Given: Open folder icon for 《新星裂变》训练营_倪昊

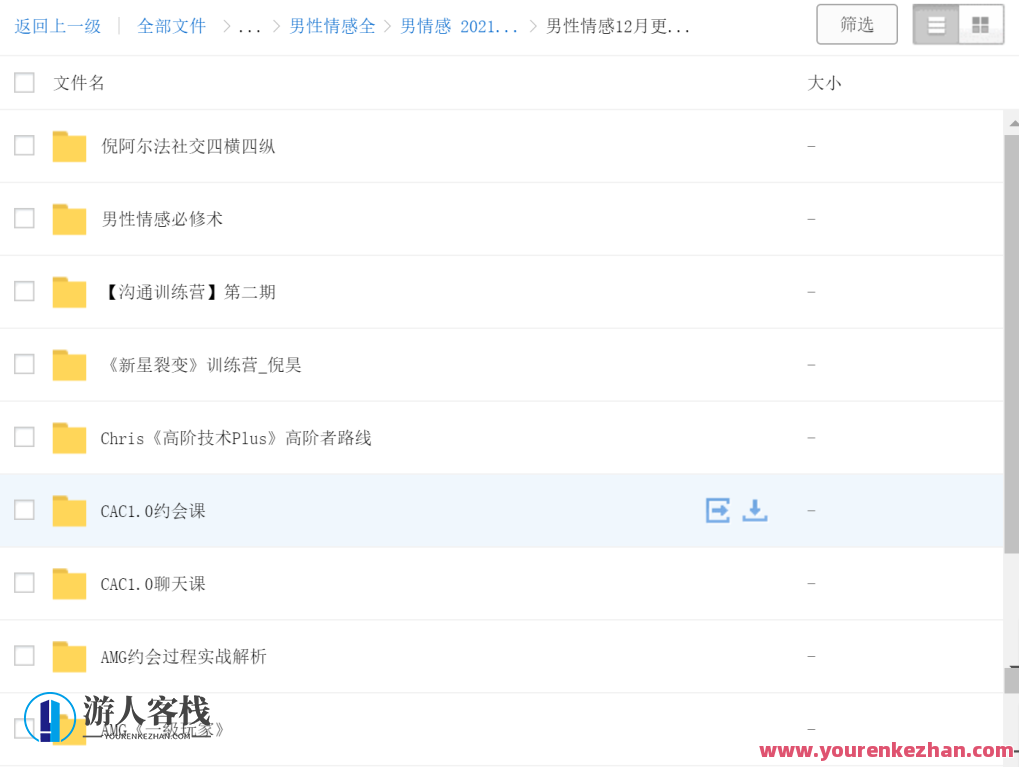Looking at the screenshot, I should [x=70, y=365].
